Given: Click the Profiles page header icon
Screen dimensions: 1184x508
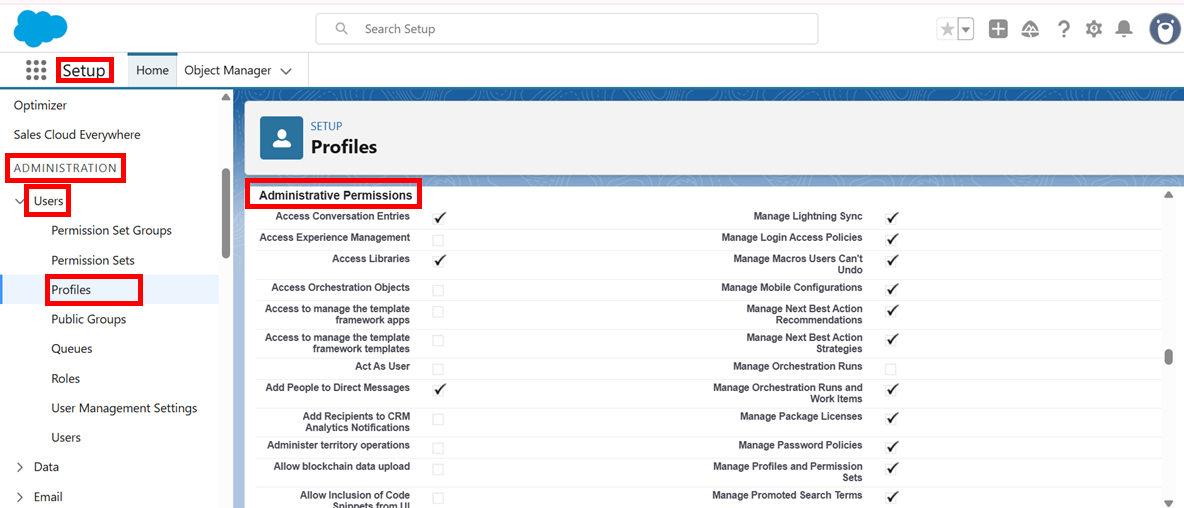Looking at the screenshot, I should pos(282,137).
